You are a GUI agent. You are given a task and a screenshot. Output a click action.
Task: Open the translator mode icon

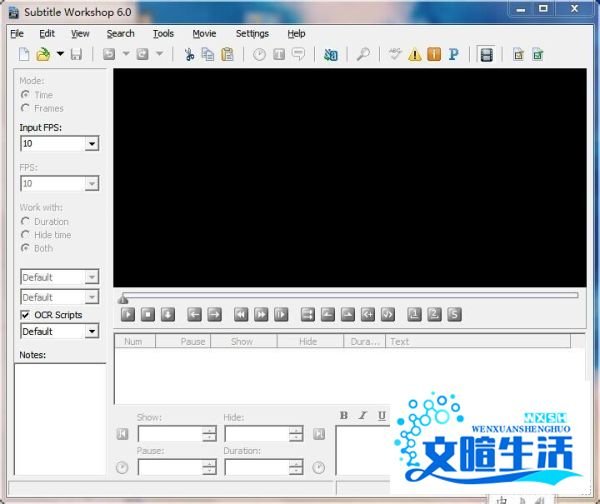pyautogui.click(x=331, y=55)
